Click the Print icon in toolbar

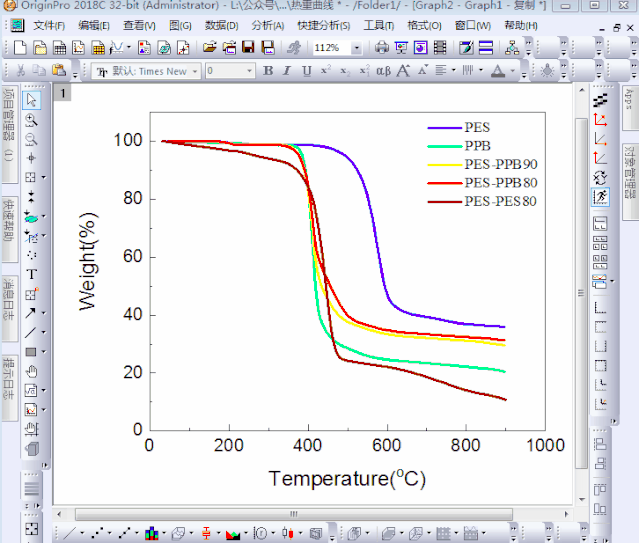tap(382, 47)
